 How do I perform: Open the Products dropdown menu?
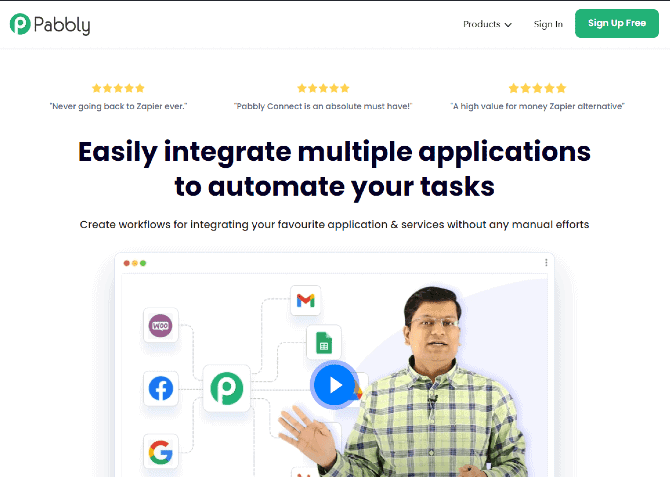click(487, 24)
